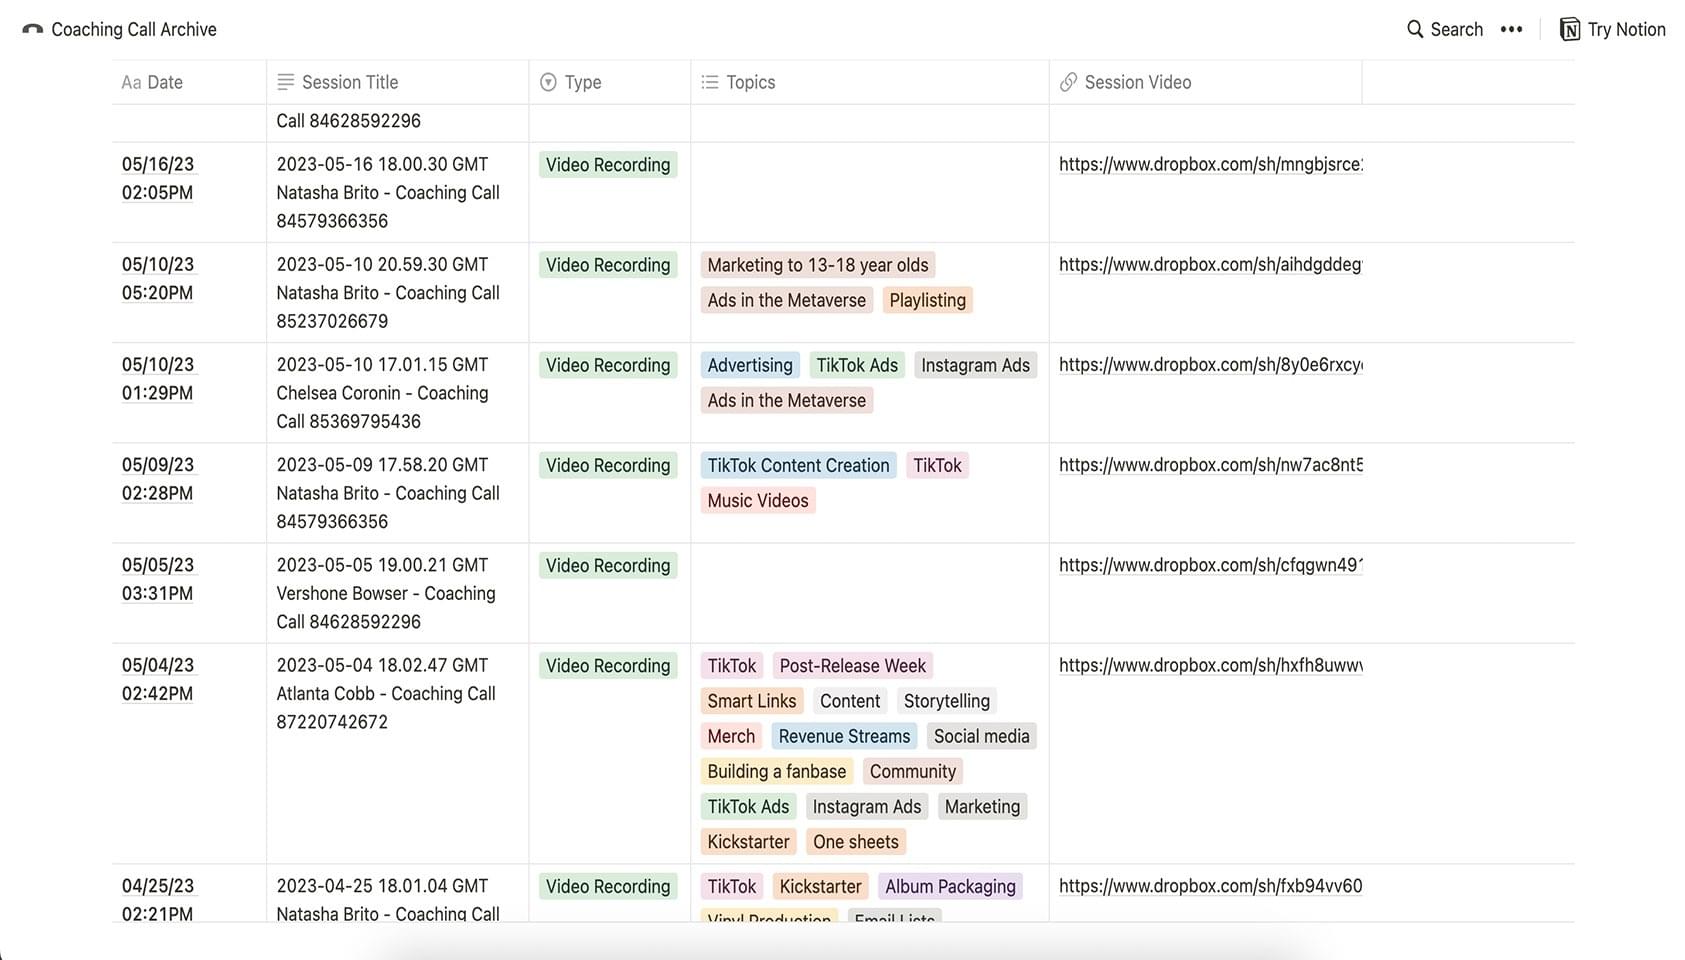Open the 04/25/23 02:21PM date entry
This screenshot has height=960, width=1685.
pos(158,899)
